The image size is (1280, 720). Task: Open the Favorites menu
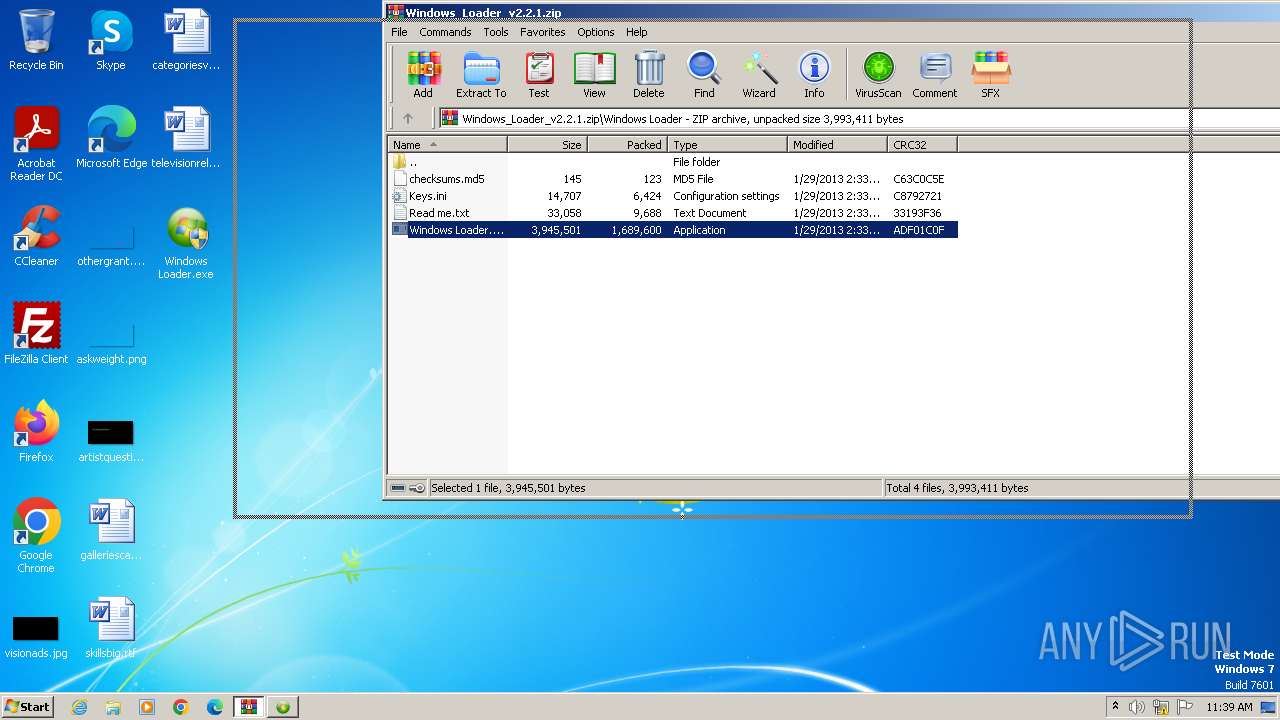542,32
